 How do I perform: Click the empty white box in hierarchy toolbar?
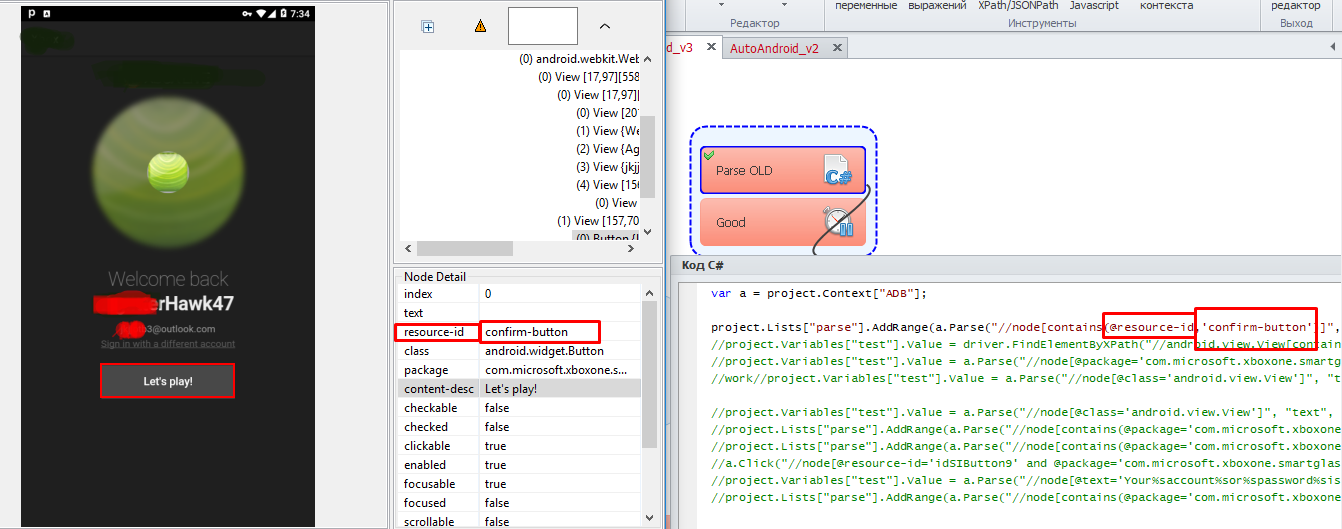point(542,26)
